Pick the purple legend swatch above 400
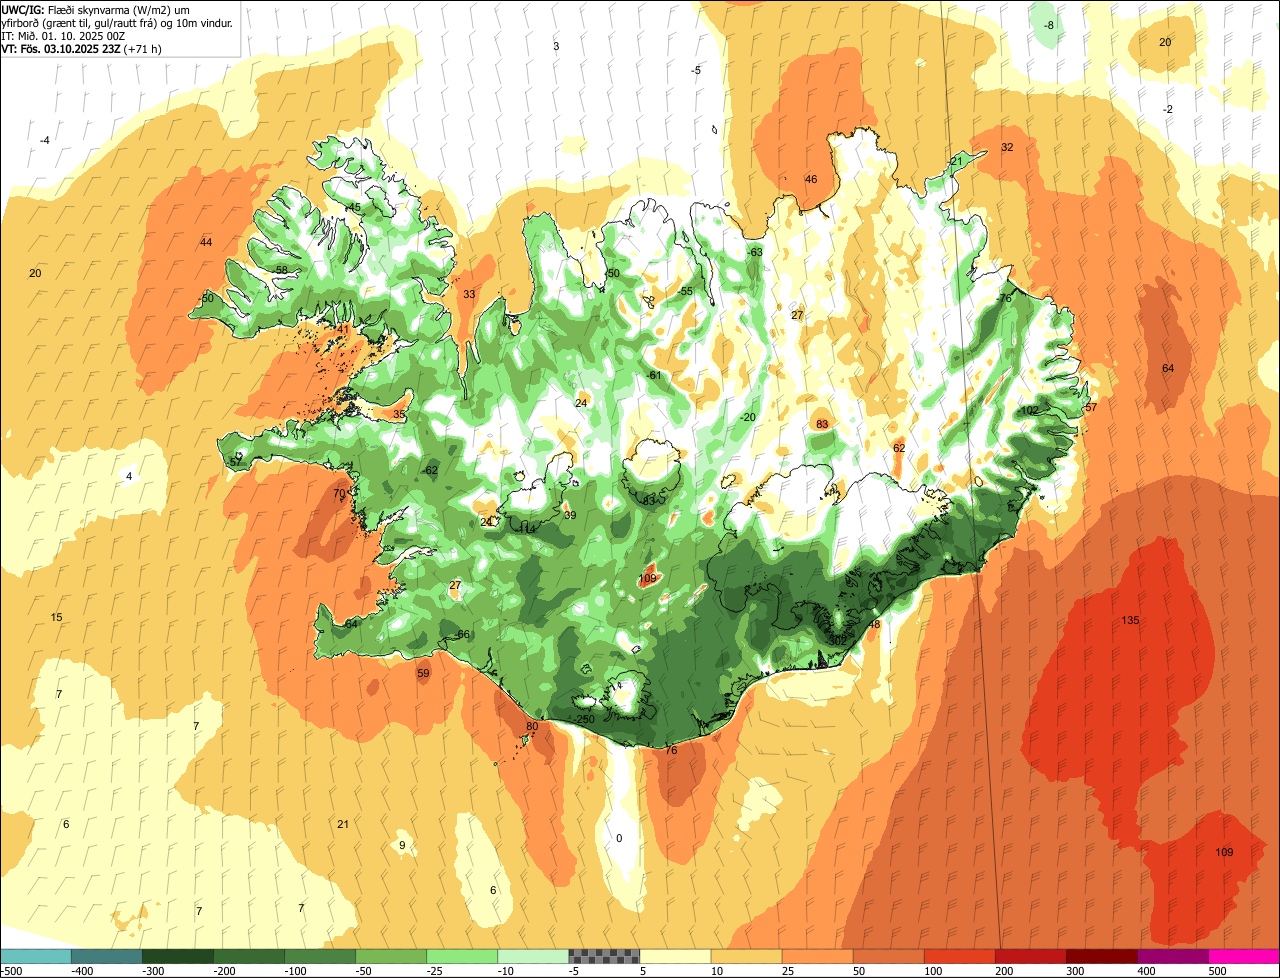Screen dimensions: 1280x978 (1173, 956)
